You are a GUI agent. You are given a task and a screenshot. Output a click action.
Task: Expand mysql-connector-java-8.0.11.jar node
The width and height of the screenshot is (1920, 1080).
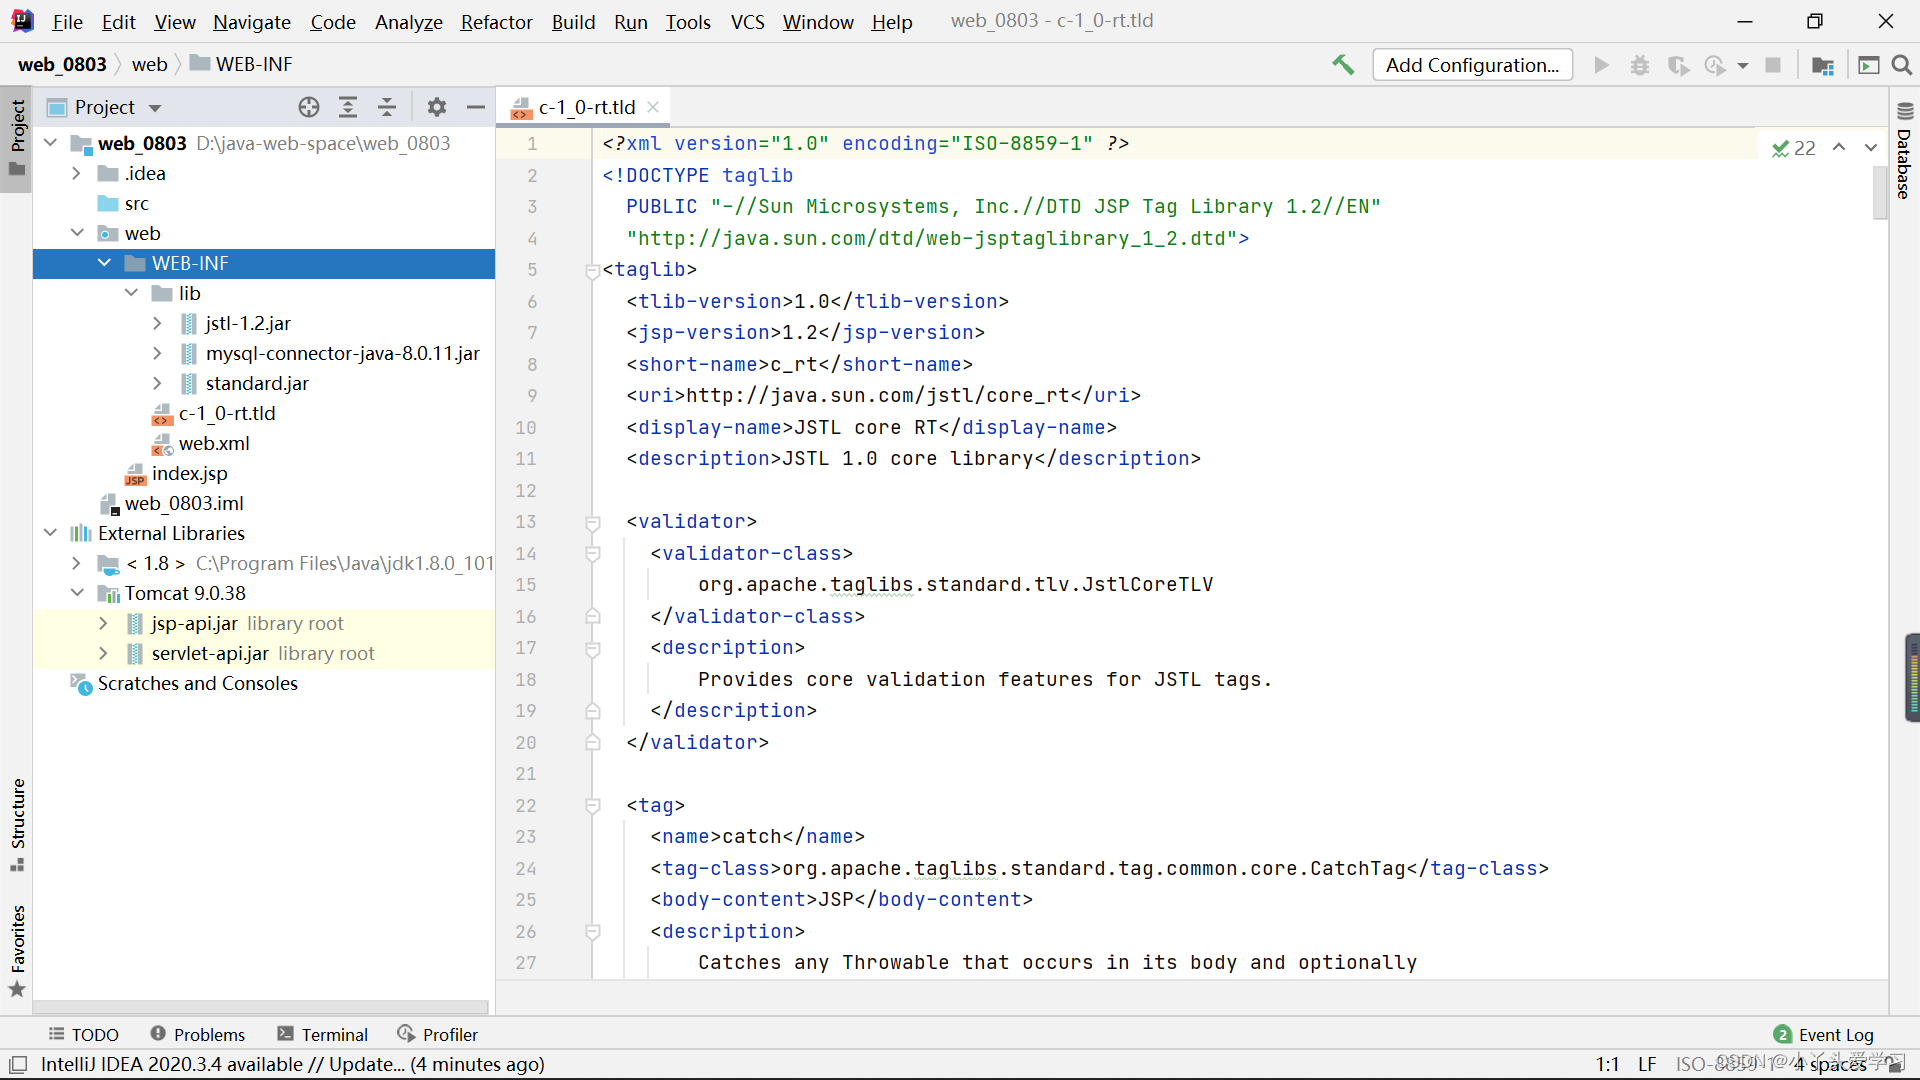pos(158,353)
